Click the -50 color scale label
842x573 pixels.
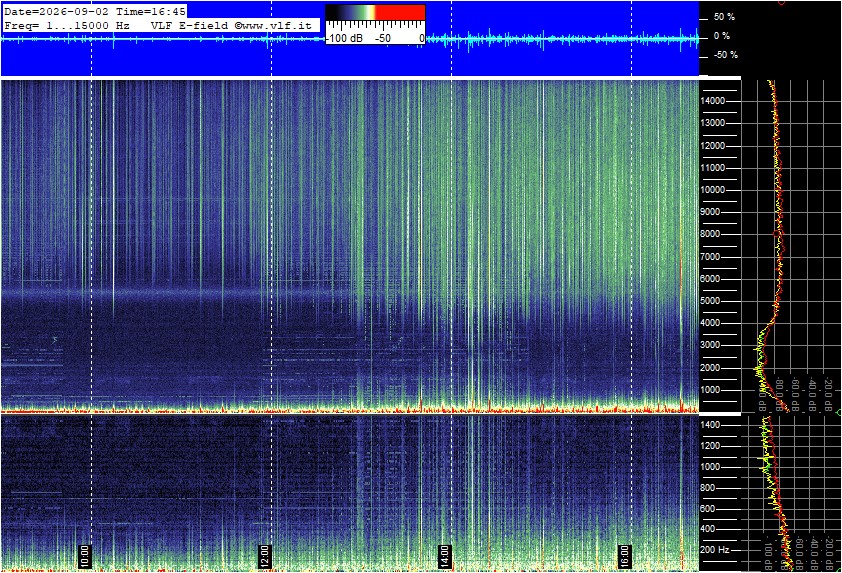pyautogui.click(x=383, y=38)
